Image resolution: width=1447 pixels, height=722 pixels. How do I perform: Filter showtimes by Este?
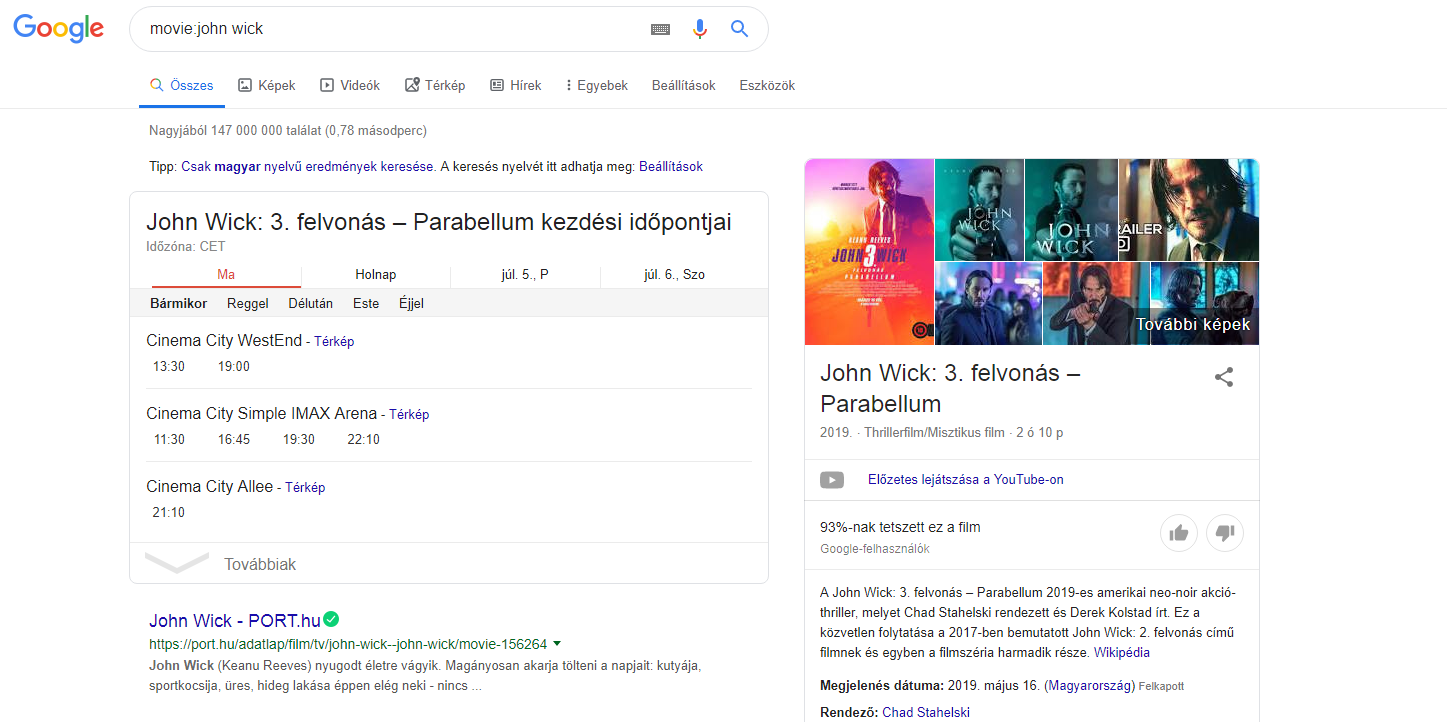(366, 303)
